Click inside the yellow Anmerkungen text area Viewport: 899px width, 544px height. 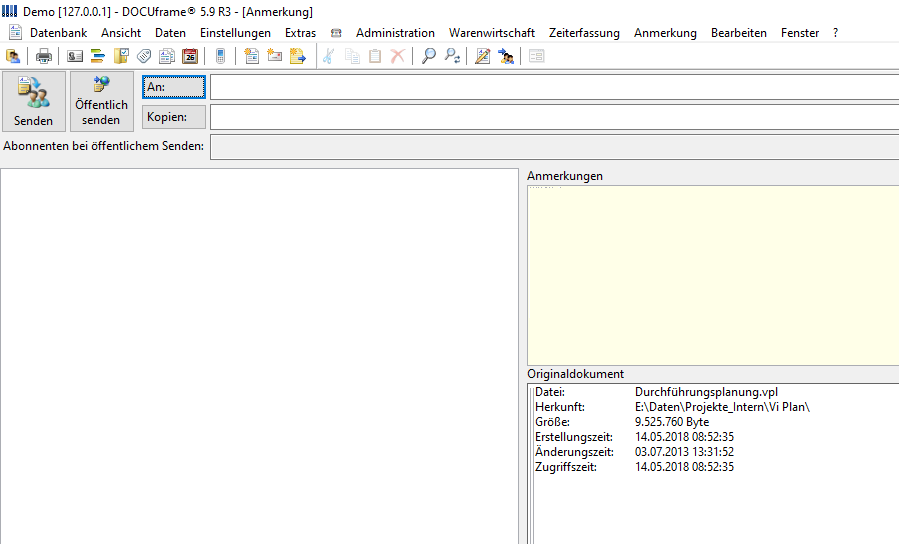click(713, 275)
